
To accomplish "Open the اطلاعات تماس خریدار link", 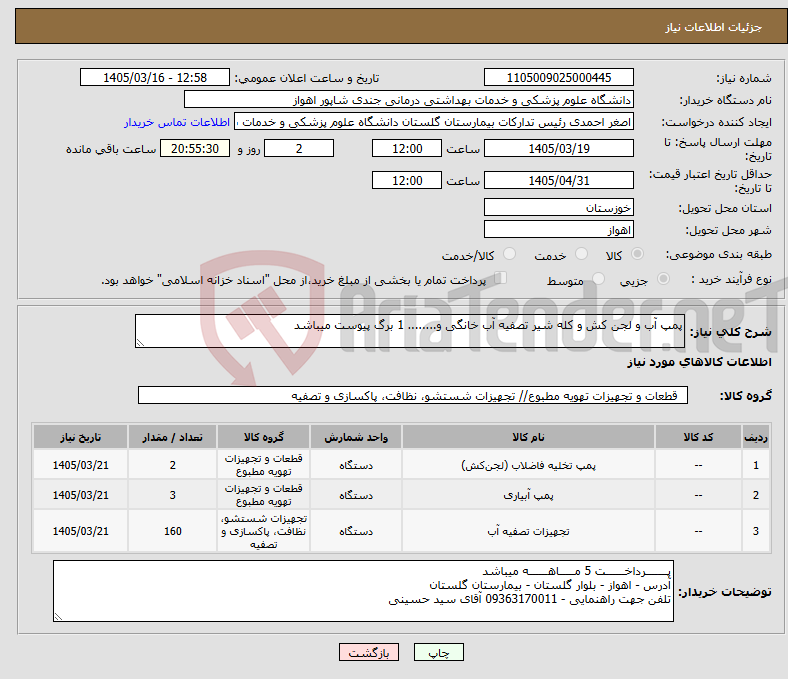I will pos(177,122).
